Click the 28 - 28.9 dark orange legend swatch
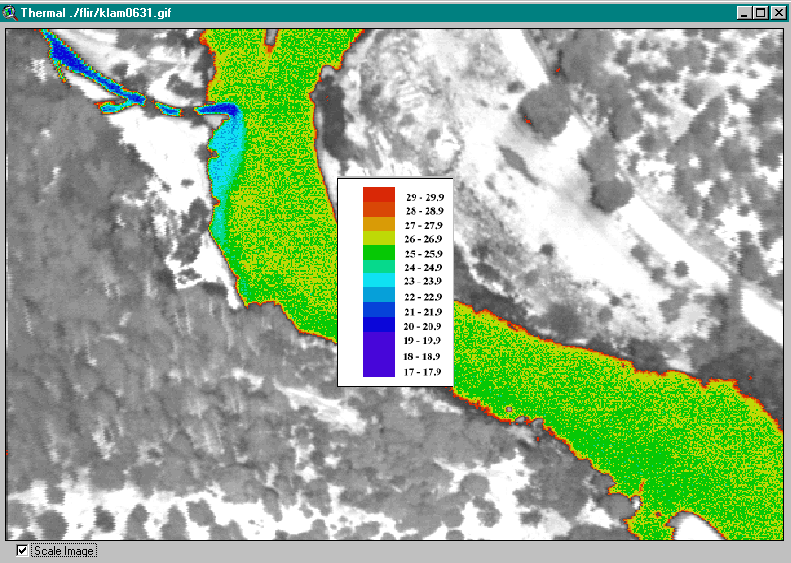 click(x=379, y=209)
